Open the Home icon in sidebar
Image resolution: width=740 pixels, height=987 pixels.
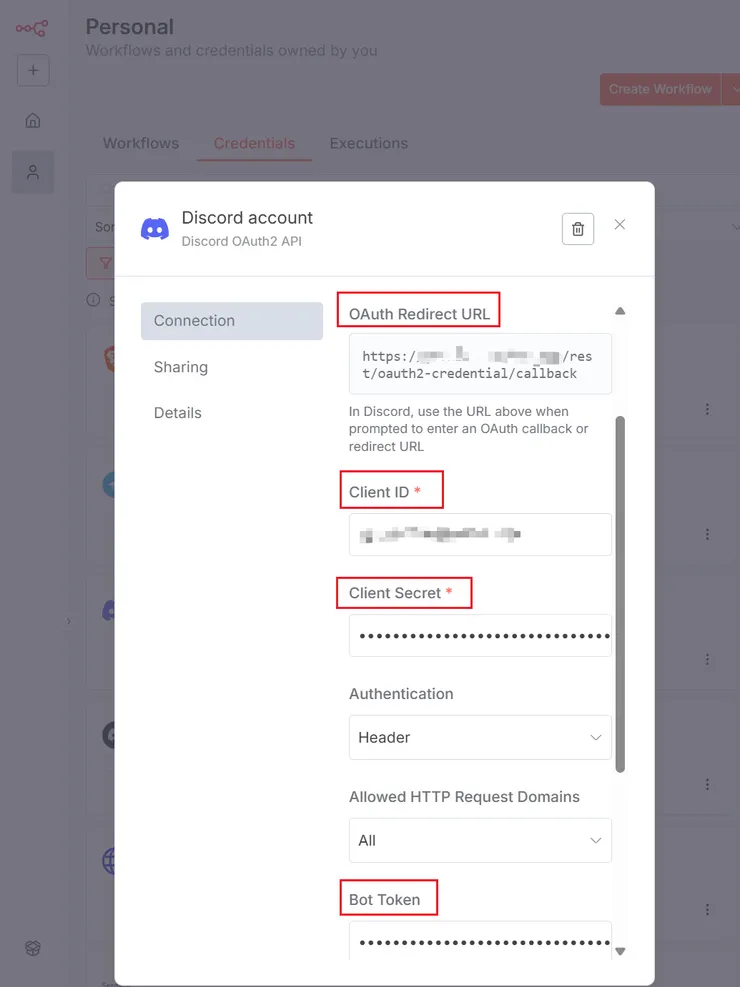pos(33,120)
